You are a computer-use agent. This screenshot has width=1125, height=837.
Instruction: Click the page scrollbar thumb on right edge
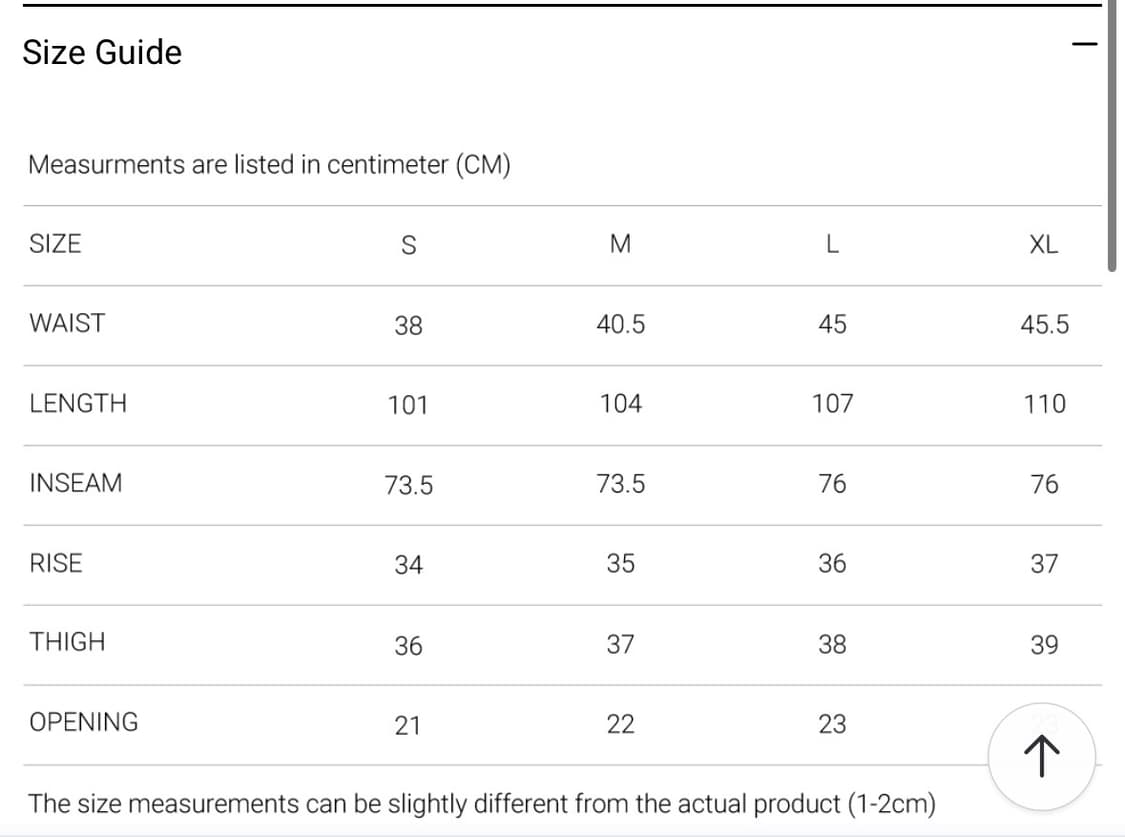pos(1111,135)
